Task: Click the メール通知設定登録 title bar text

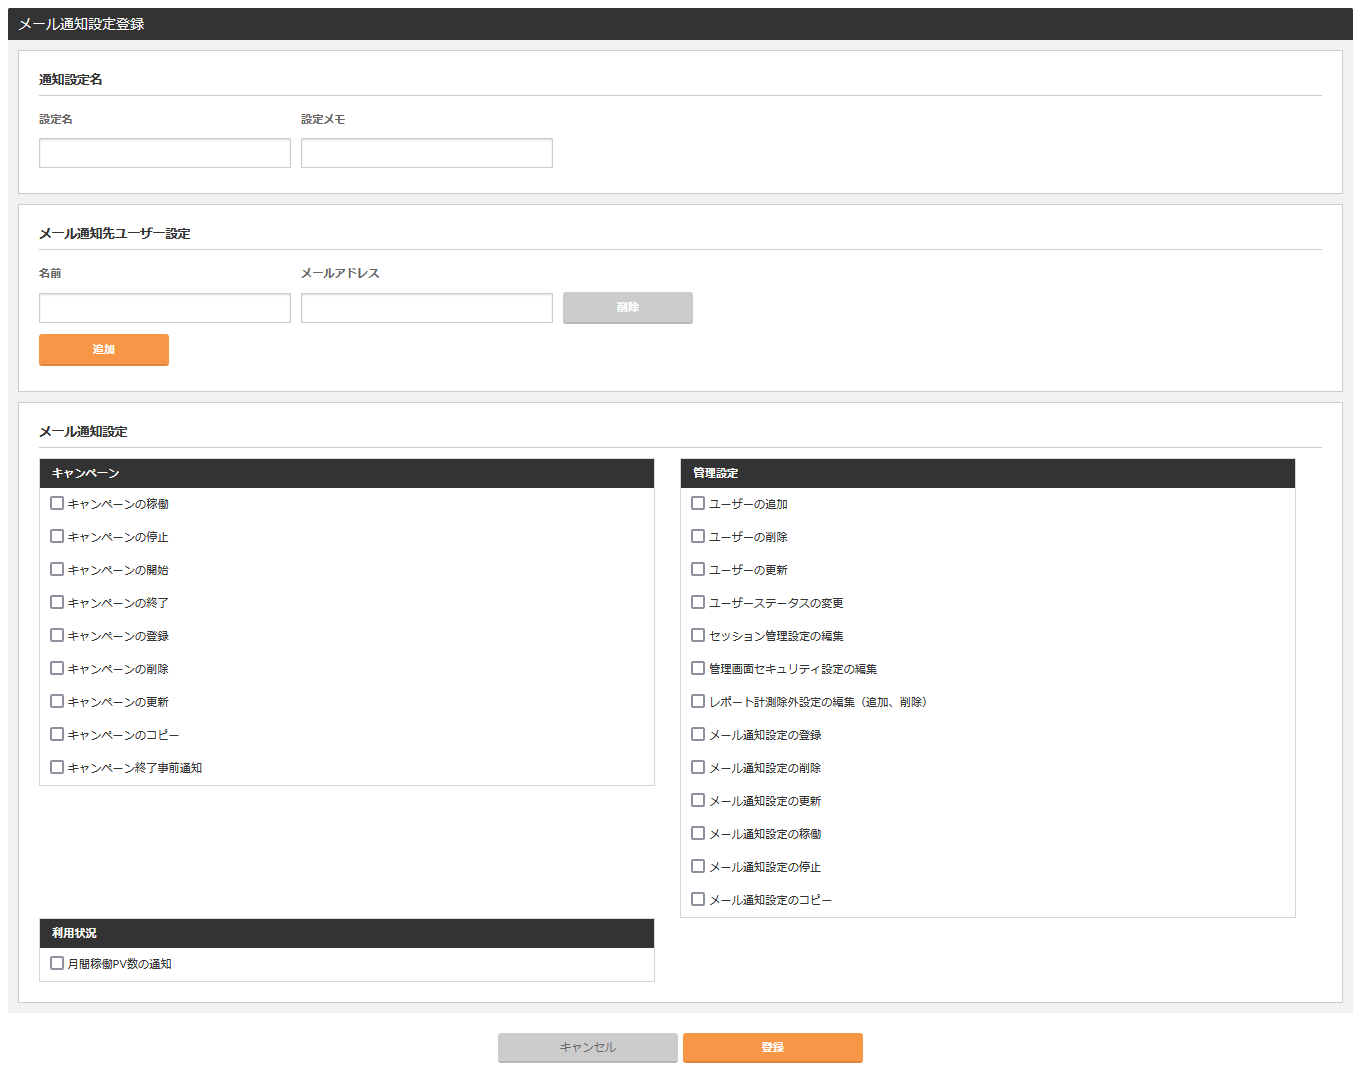Action: [x=82, y=24]
